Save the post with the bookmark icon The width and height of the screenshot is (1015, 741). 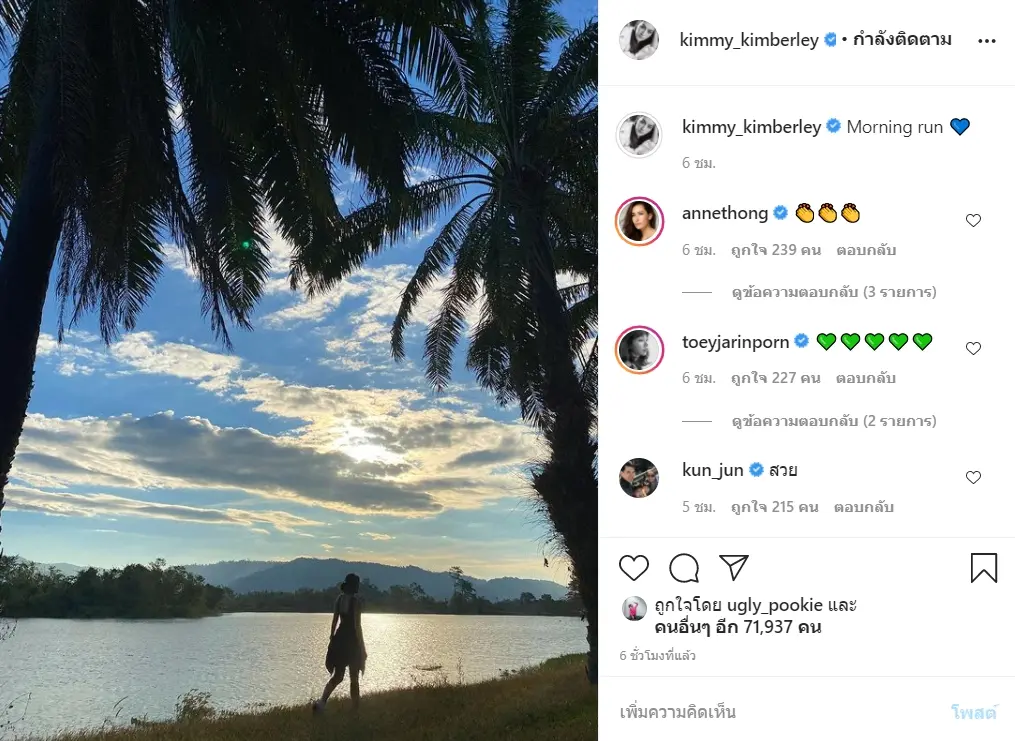click(984, 568)
